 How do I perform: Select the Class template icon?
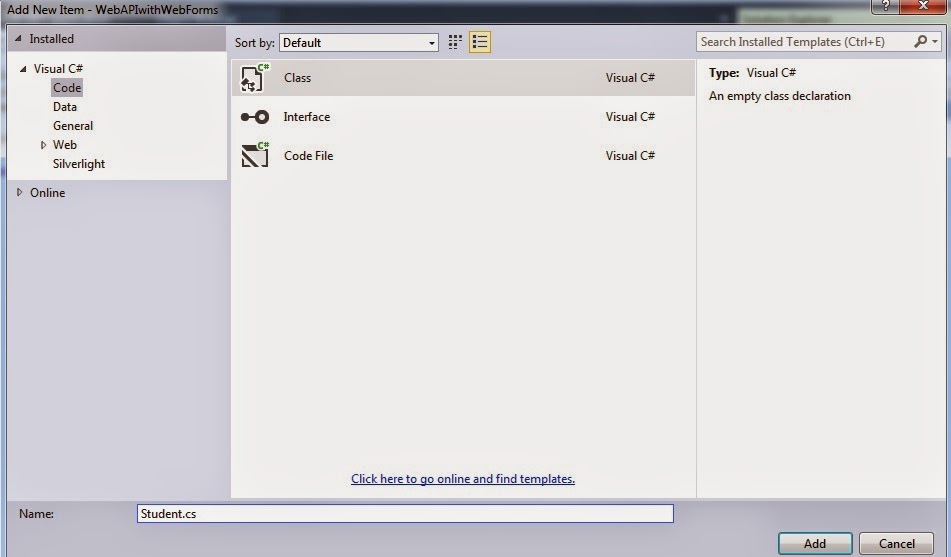[x=255, y=78]
